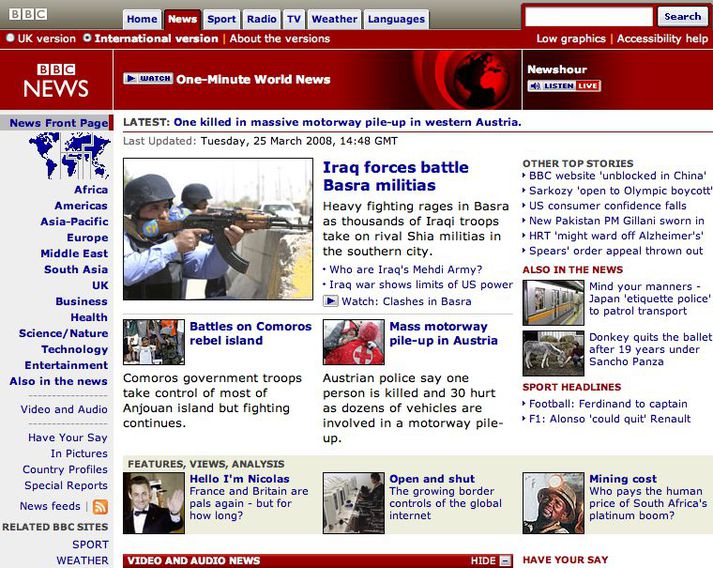Open BBC website 'unblocked in China' story
This screenshot has height=568, width=713.
(618, 176)
